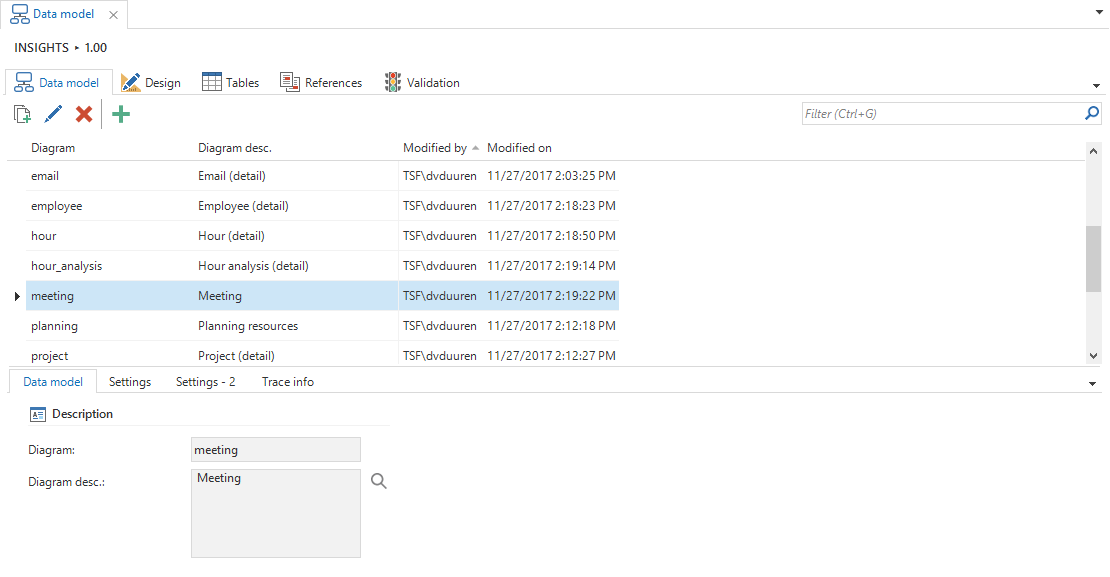Viewport: 1110px width, 577px height.
Task: Open the Trace info tab
Action: [287, 382]
